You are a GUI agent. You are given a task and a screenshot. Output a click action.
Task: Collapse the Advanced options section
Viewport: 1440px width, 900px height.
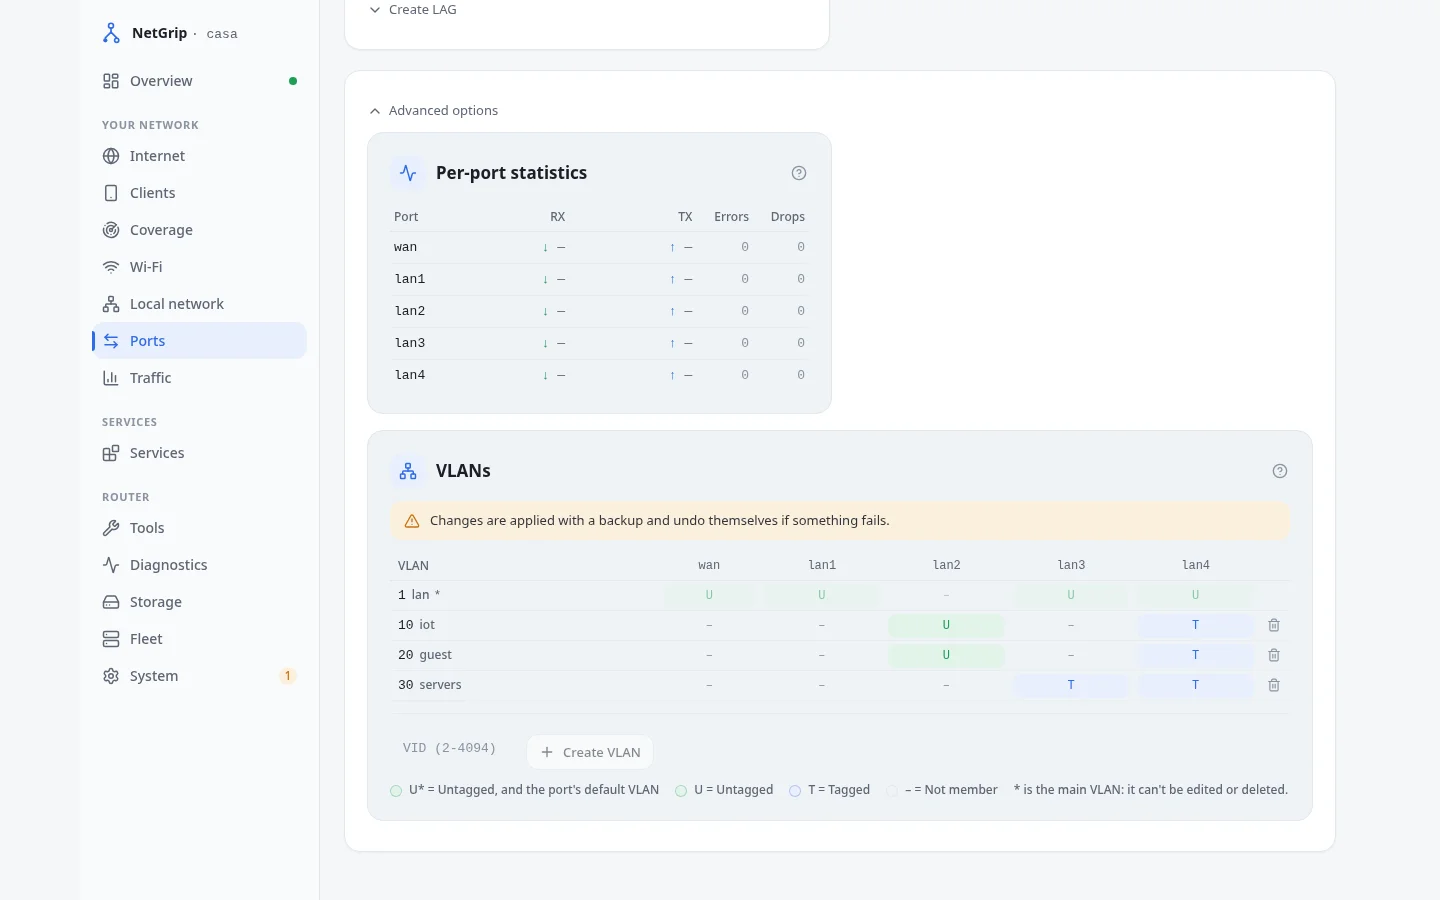pos(434,111)
